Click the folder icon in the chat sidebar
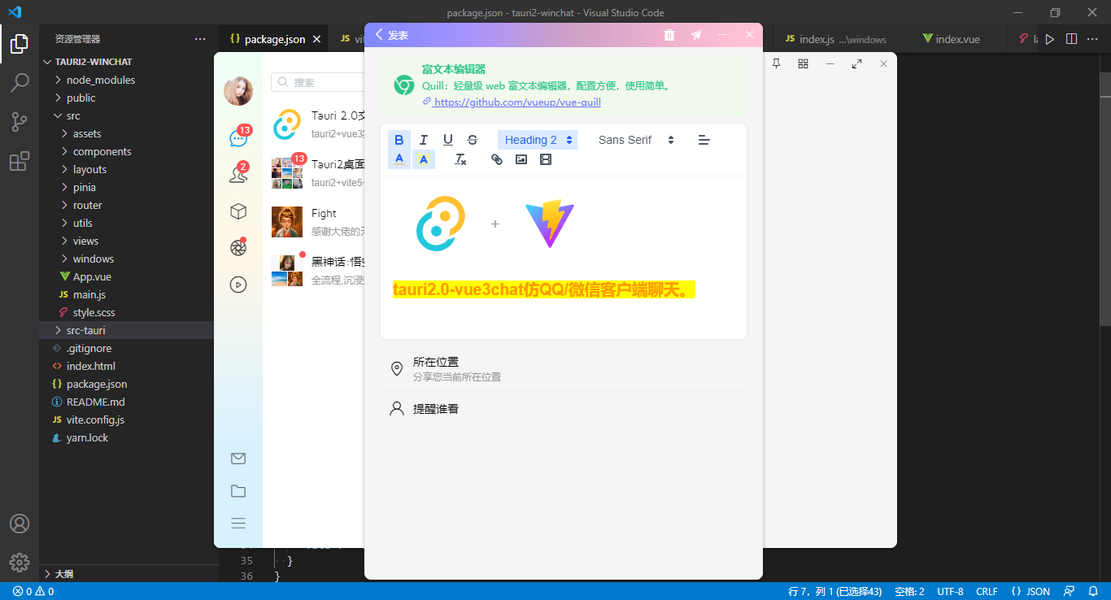Image resolution: width=1111 pixels, height=600 pixels. 238,491
